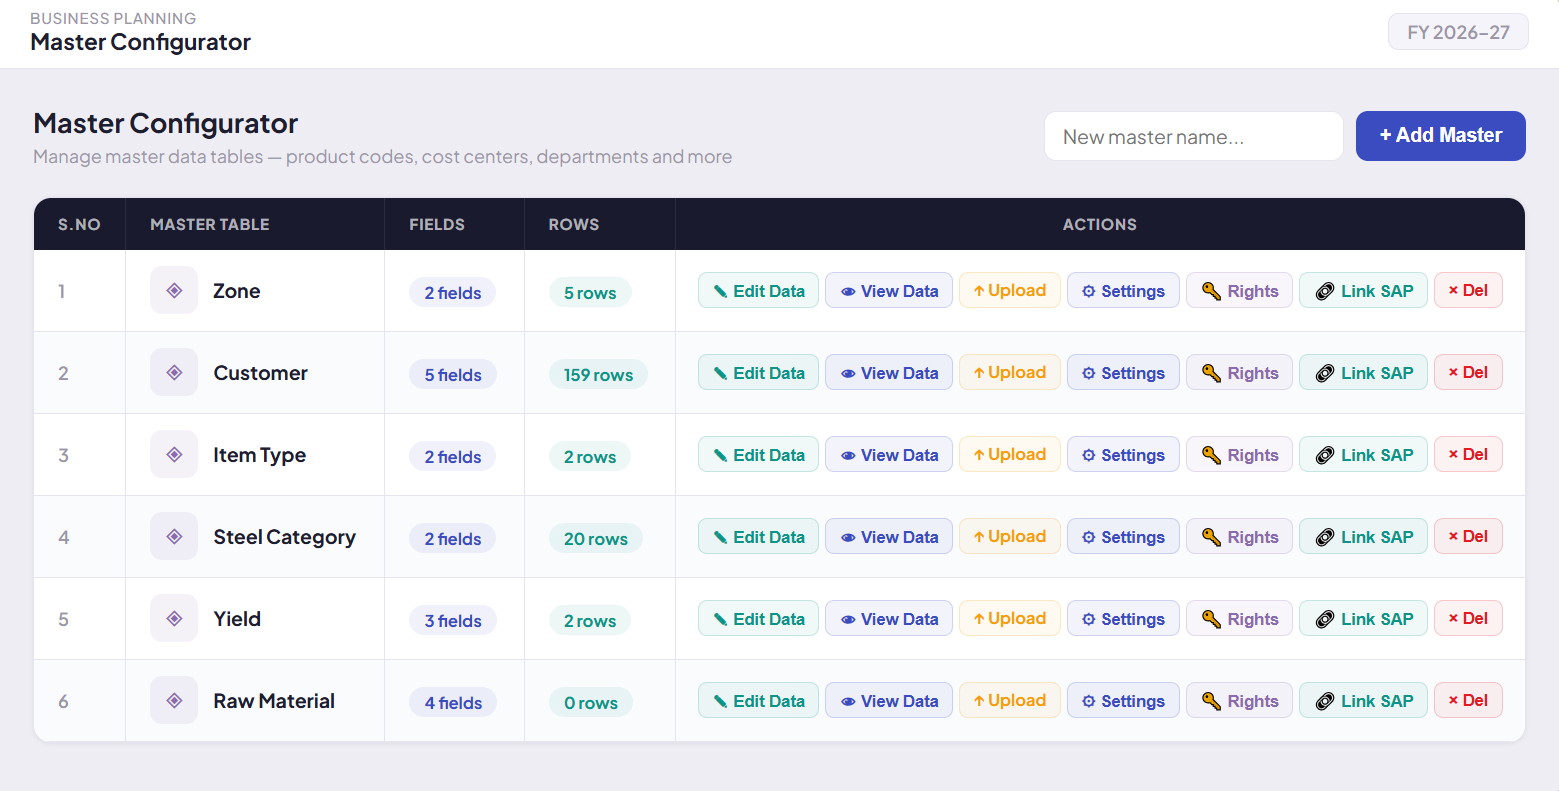
Task: Click the Add Master button
Action: pos(1440,136)
